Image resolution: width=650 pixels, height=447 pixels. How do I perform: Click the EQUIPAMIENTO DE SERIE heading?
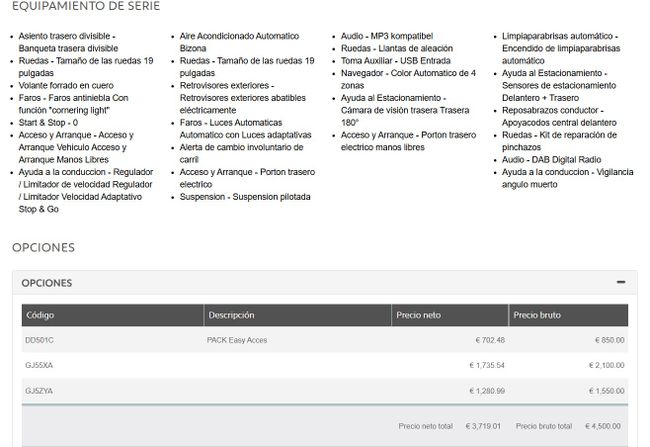click(86, 6)
